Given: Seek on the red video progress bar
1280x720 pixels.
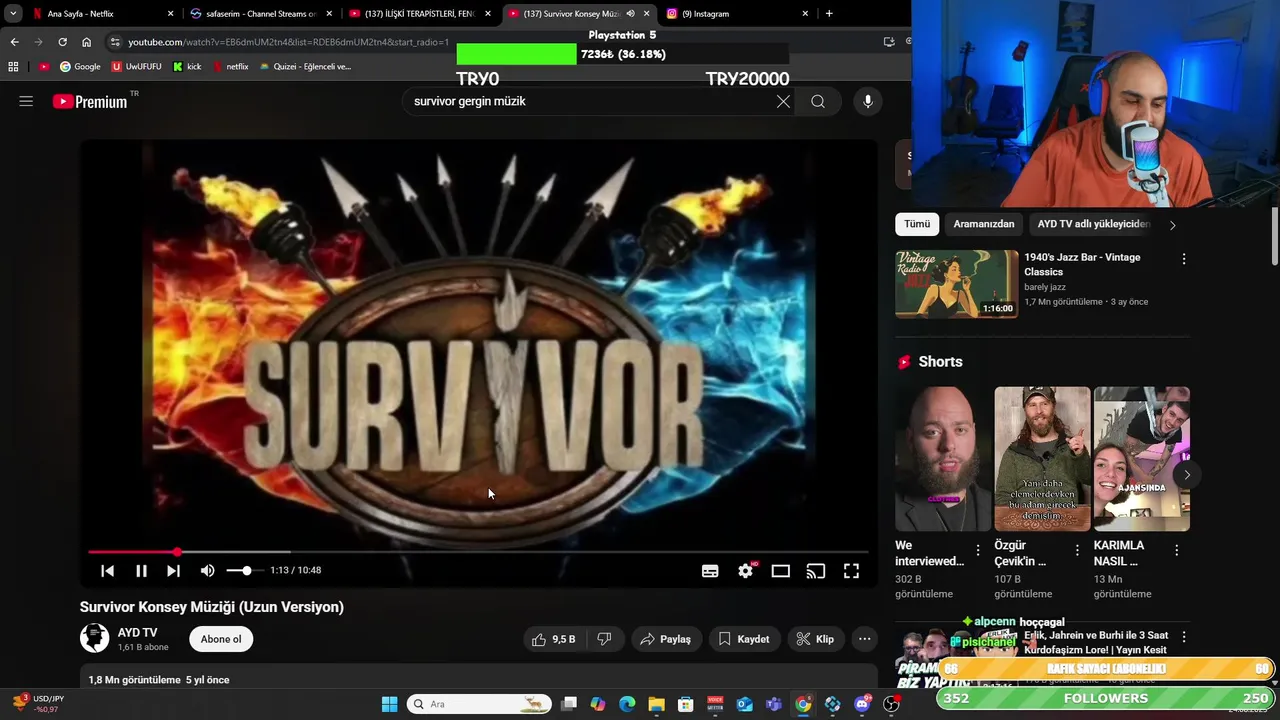Looking at the screenshot, I should pyautogui.click(x=478, y=552).
